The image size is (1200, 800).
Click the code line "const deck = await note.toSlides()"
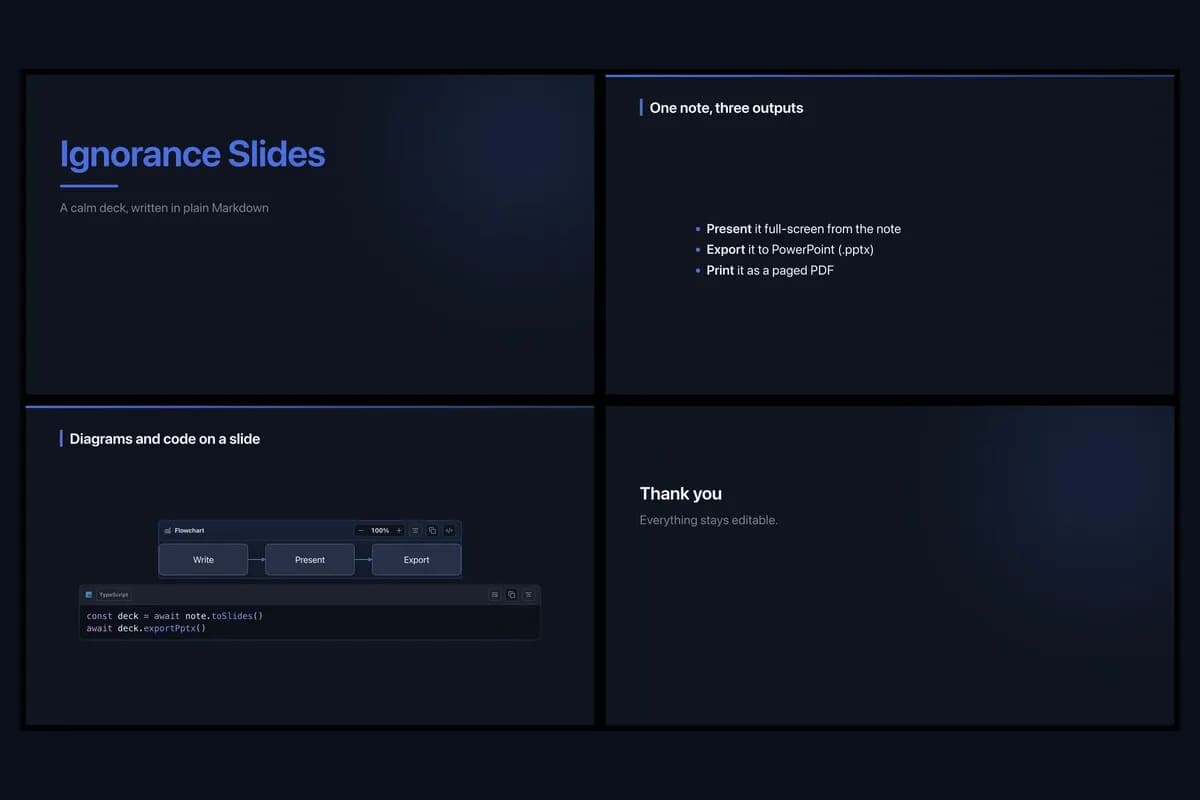(175, 616)
